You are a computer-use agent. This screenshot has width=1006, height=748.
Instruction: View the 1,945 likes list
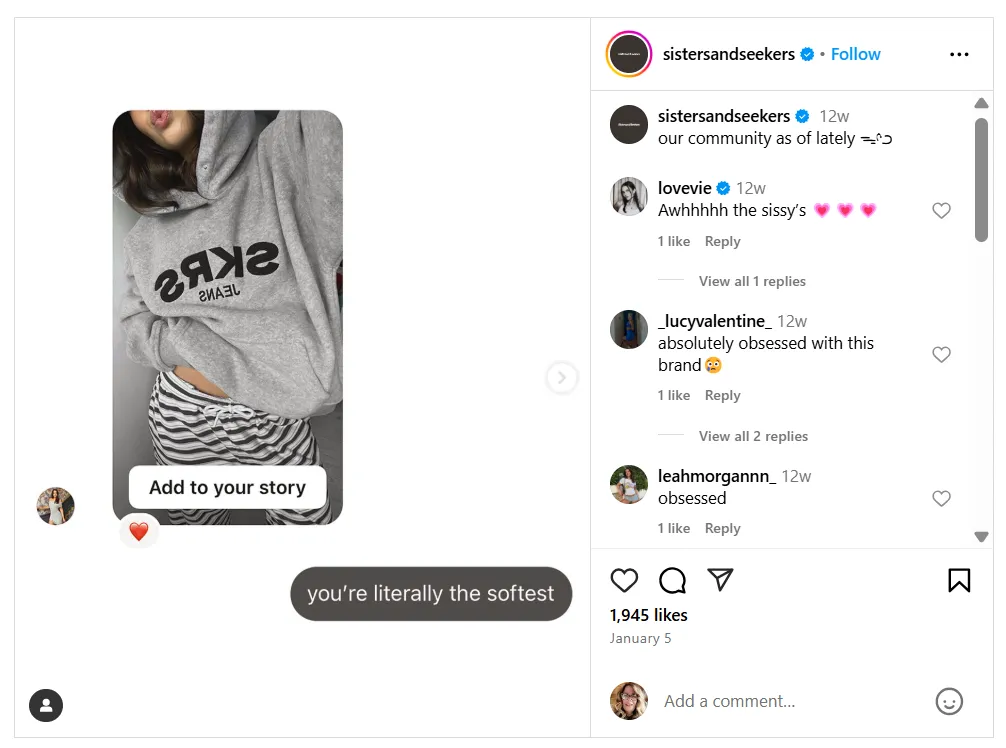pyautogui.click(x=648, y=615)
